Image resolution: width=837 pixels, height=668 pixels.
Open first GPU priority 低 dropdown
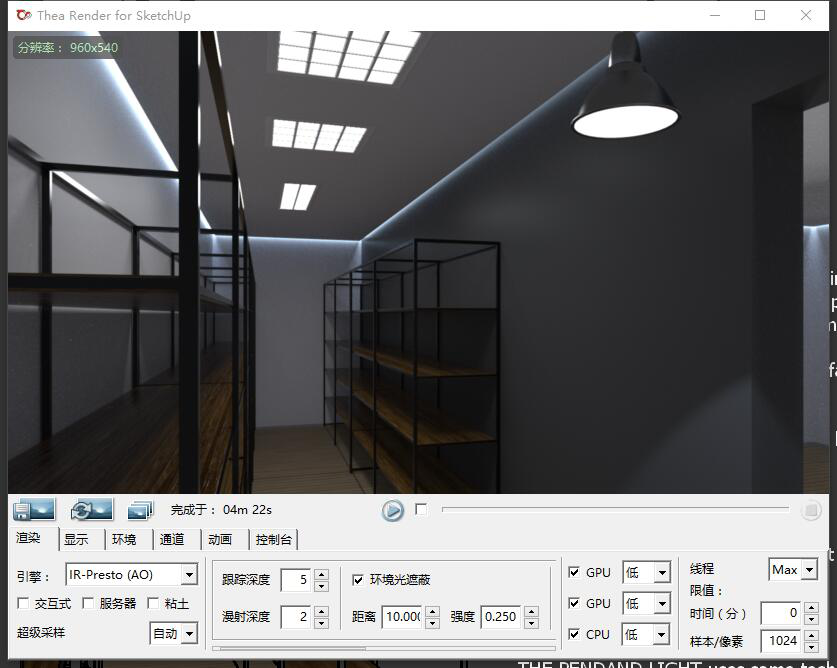[662, 573]
